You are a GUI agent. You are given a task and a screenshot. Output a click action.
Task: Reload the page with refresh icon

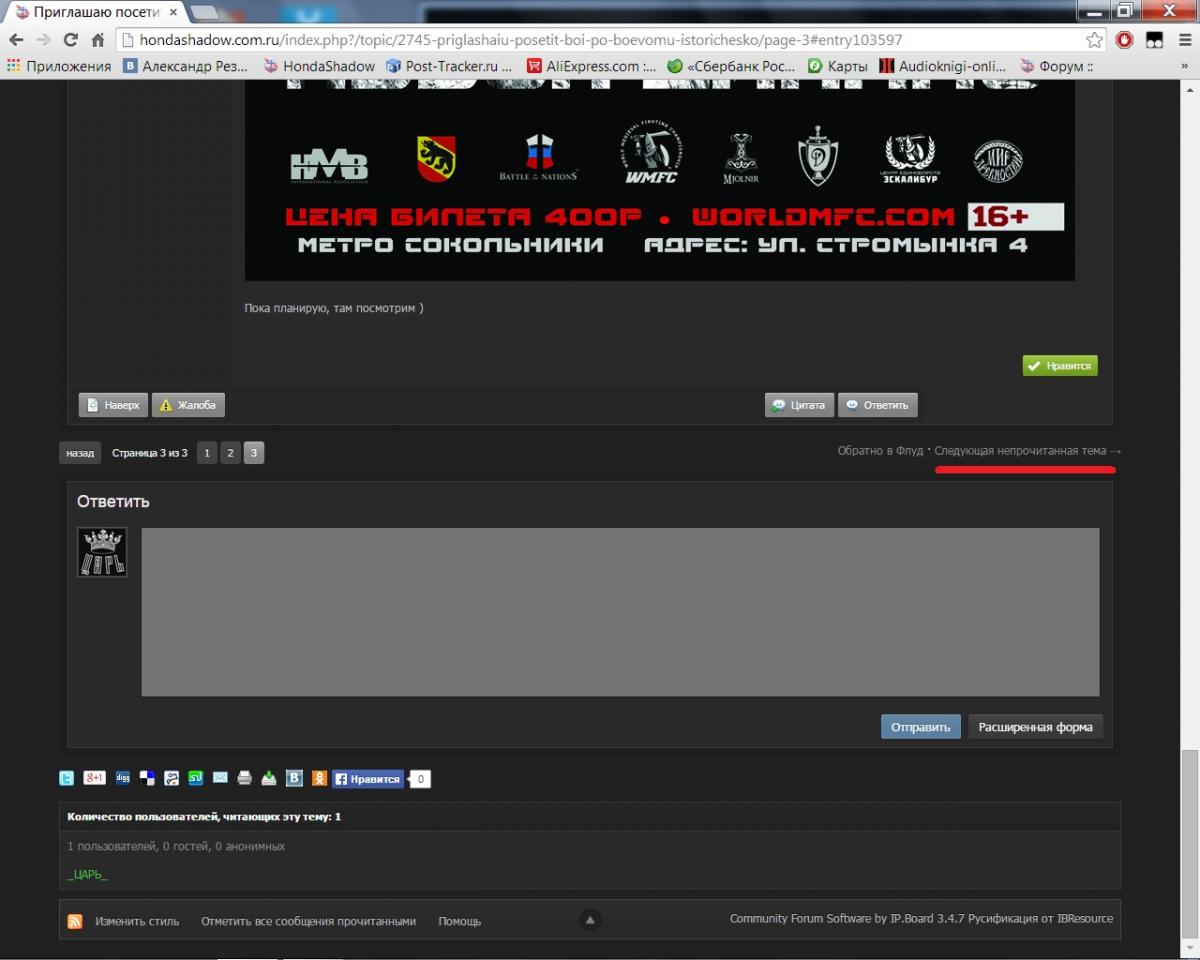(70, 40)
